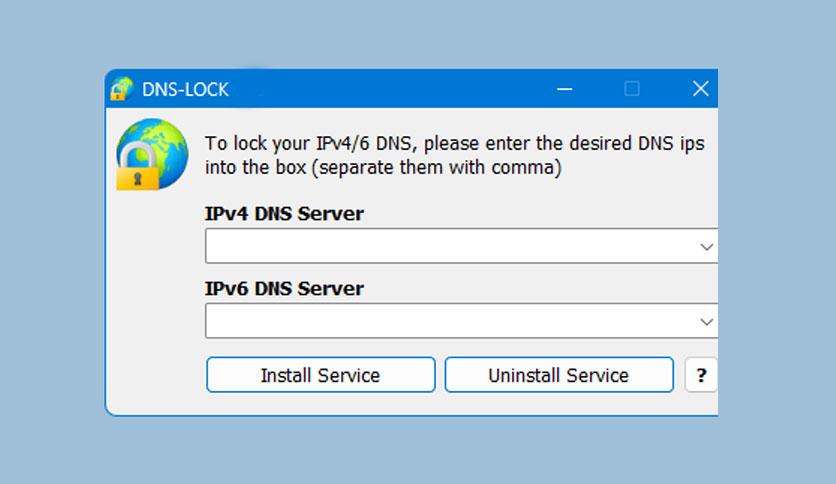Image resolution: width=836 pixels, height=484 pixels.
Task: Expand the IPv4 DNS Server dropdown arrow
Action: [706, 247]
